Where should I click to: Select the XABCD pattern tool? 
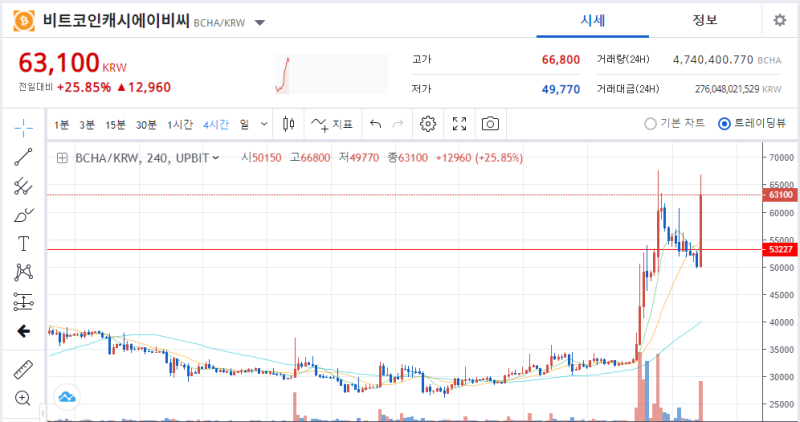coord(23,272)
